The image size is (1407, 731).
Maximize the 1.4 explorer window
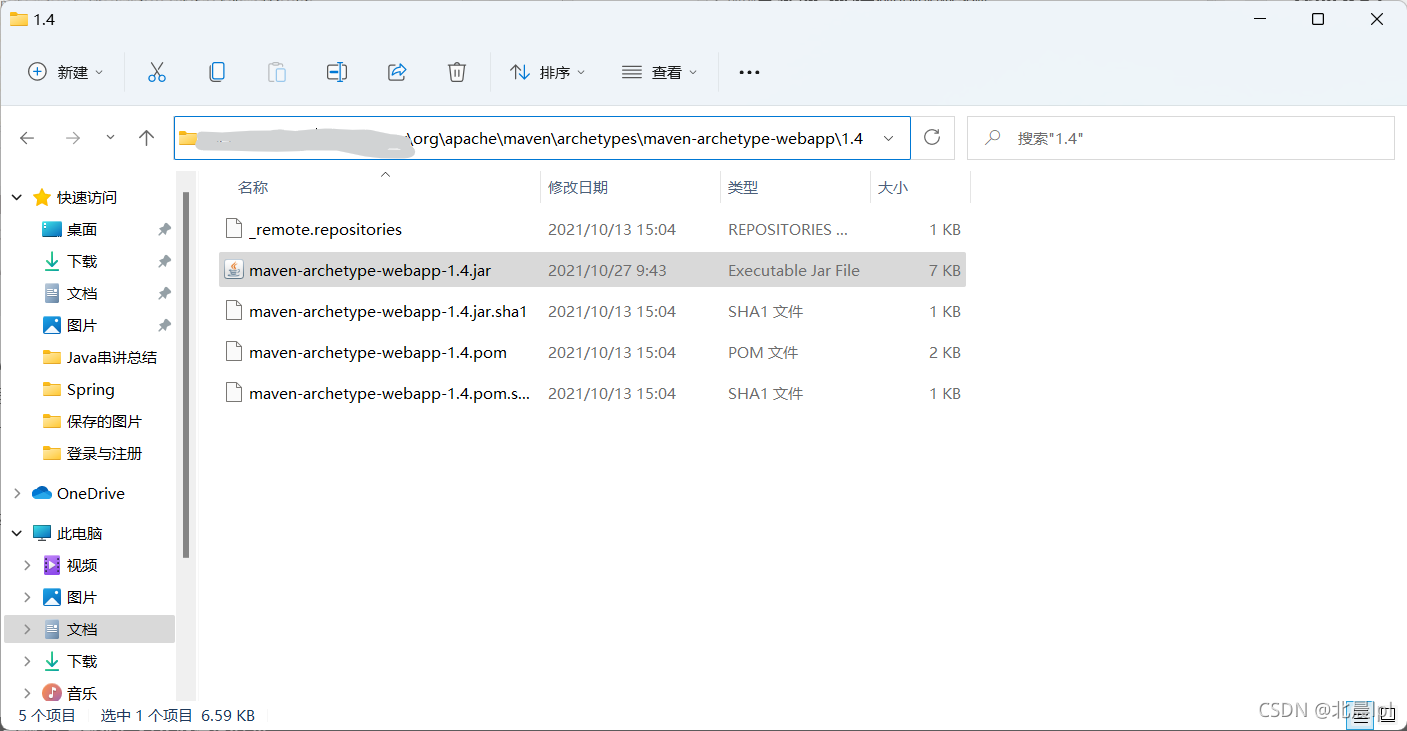coord(1318,19)
